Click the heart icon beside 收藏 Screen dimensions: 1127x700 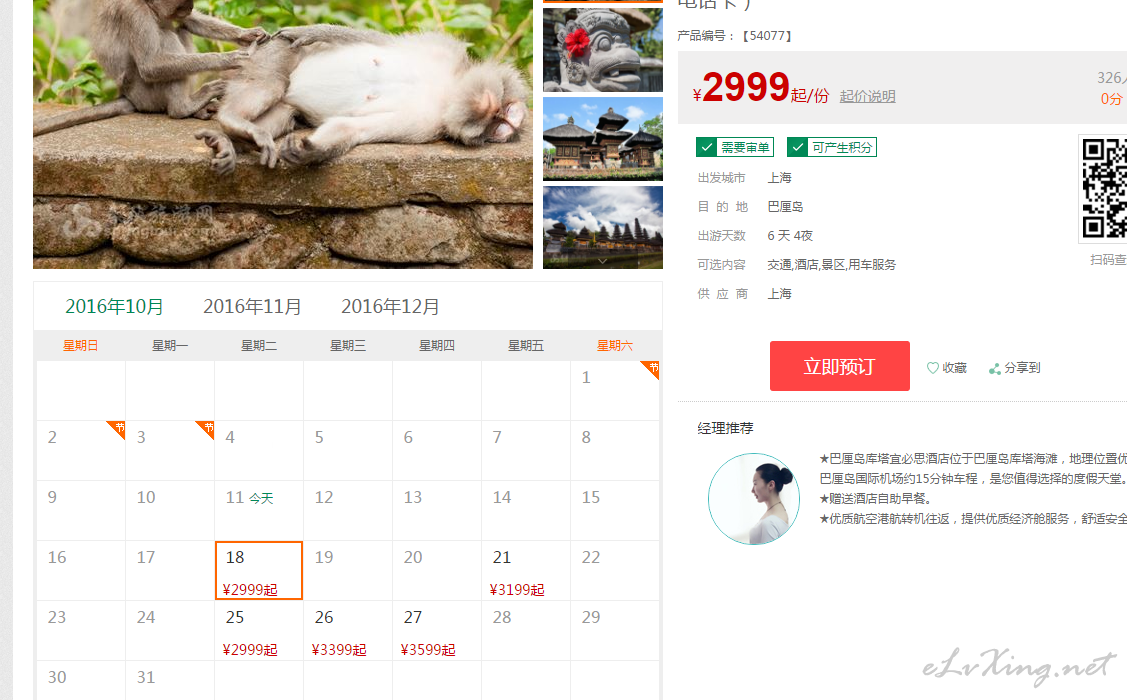pyautogui.click(x=932, y=368)
